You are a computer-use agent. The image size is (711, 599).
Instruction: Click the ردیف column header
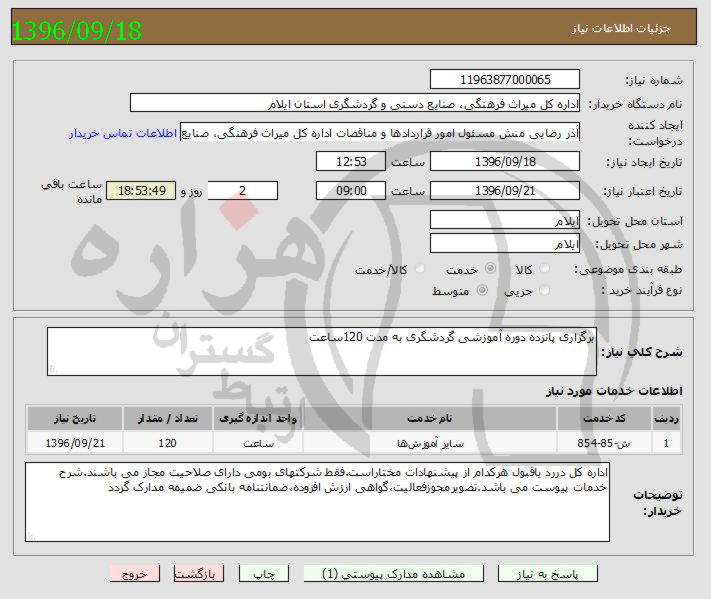point(667,418)
